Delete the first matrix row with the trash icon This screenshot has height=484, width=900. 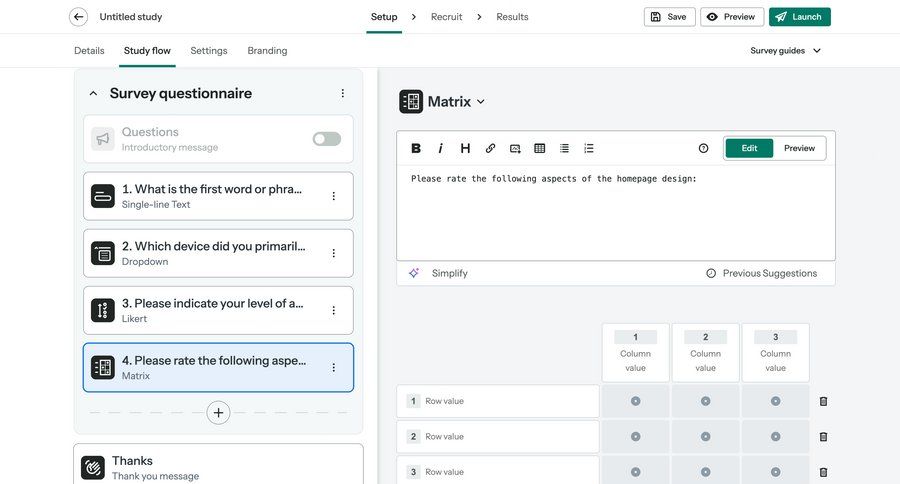point(823,401)
